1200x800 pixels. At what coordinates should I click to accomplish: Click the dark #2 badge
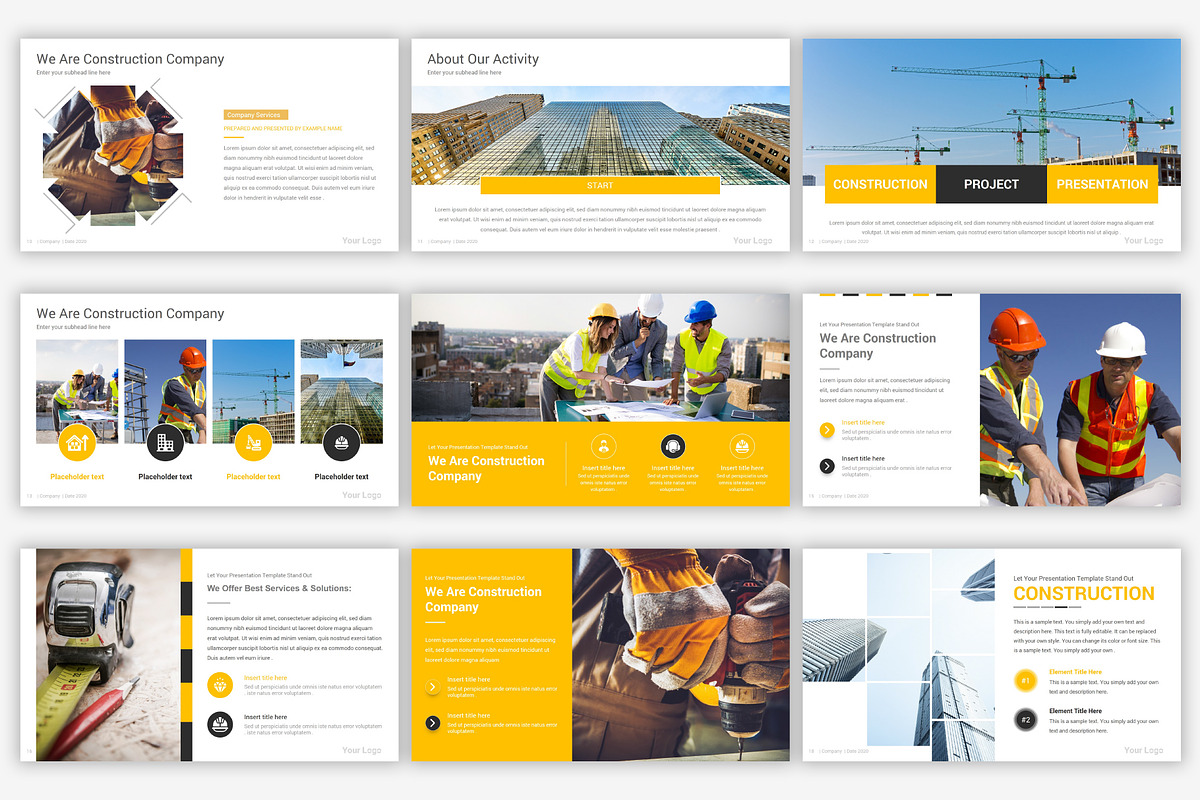(x=1025, y=719)
